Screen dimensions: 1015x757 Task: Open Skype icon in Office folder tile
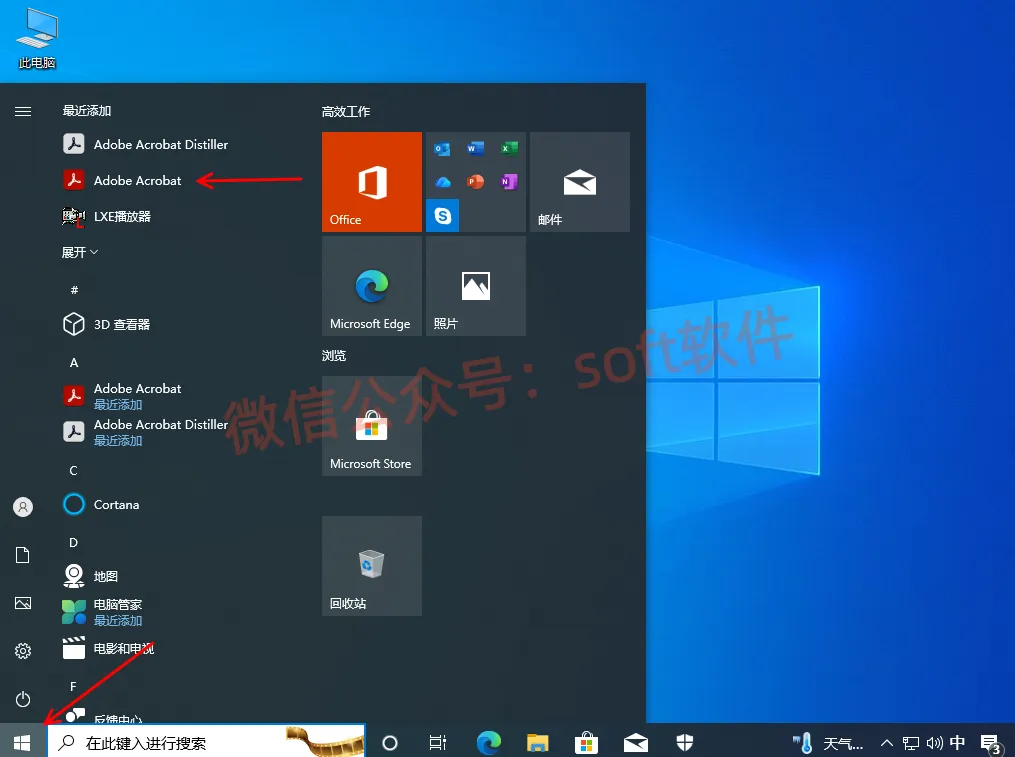(443, 216)
